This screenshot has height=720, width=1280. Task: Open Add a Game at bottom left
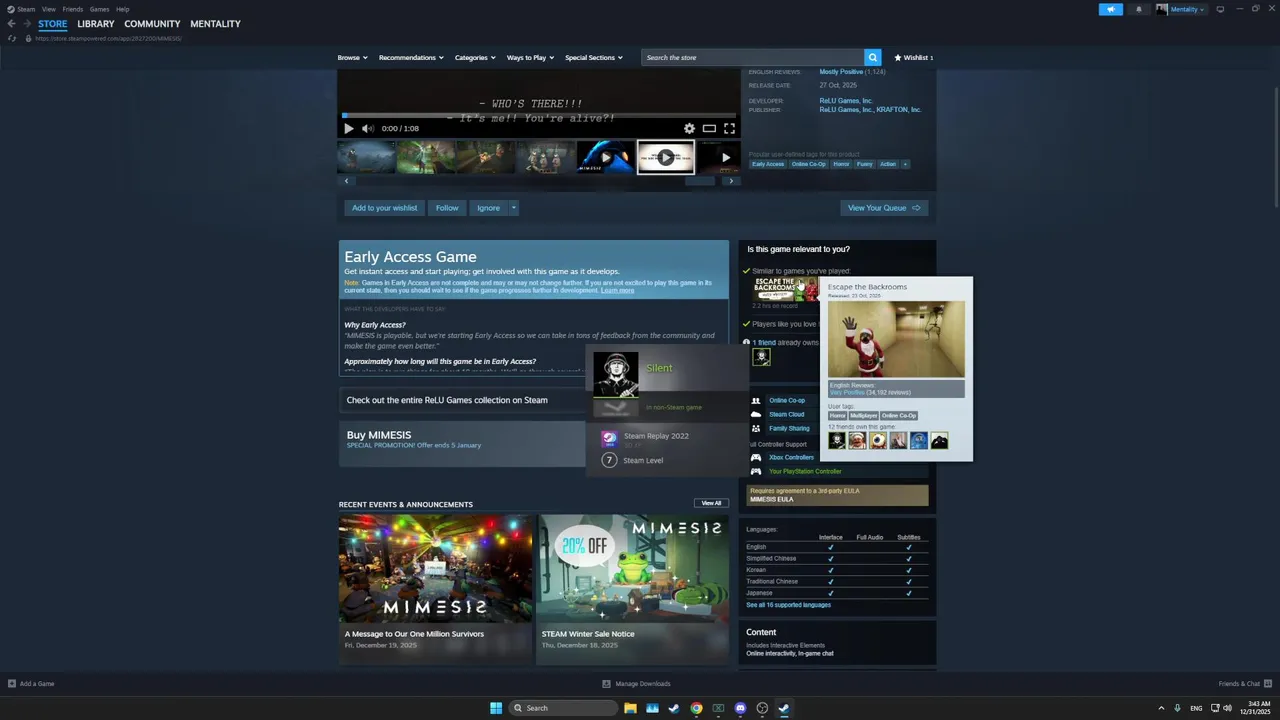(31, 684)
